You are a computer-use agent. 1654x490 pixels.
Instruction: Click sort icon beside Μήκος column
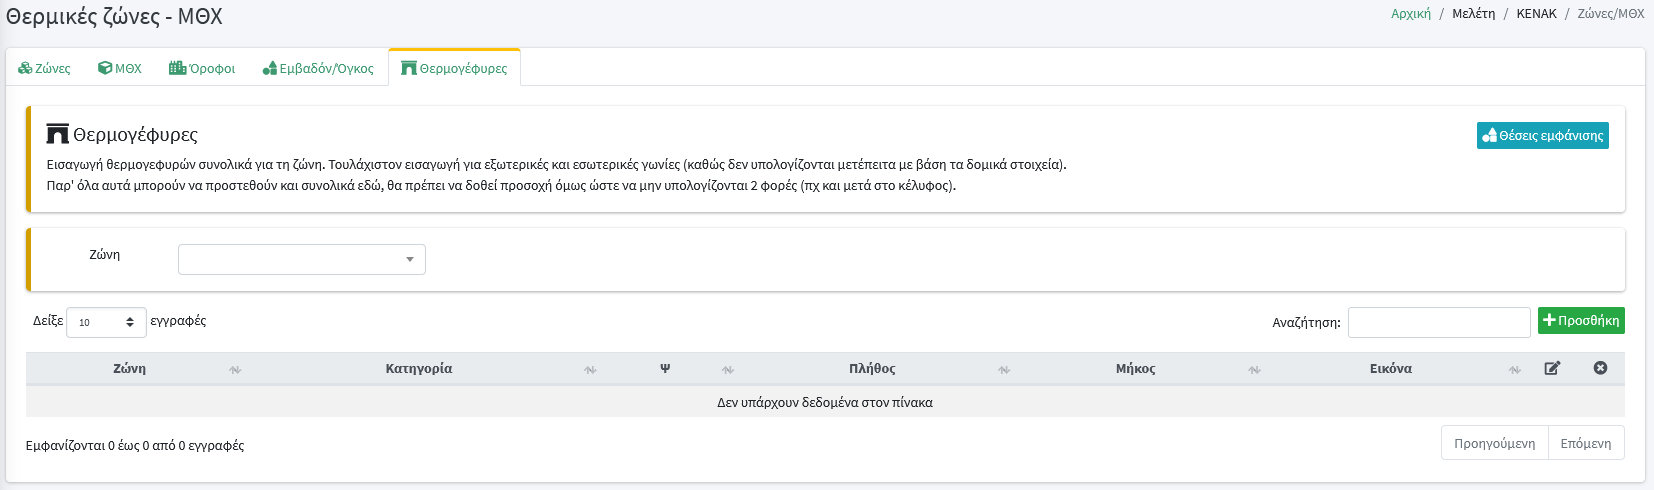coord(1254,370)
